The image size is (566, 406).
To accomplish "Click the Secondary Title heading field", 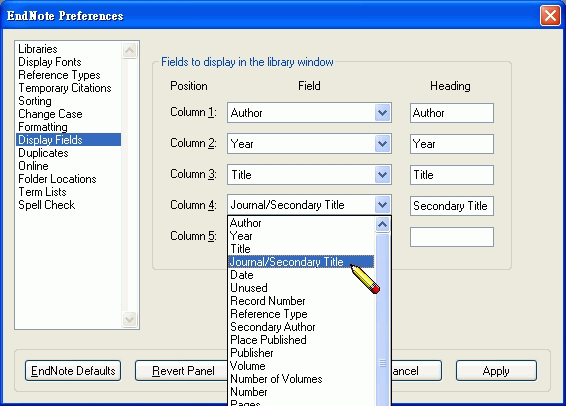I will [452, 206].
